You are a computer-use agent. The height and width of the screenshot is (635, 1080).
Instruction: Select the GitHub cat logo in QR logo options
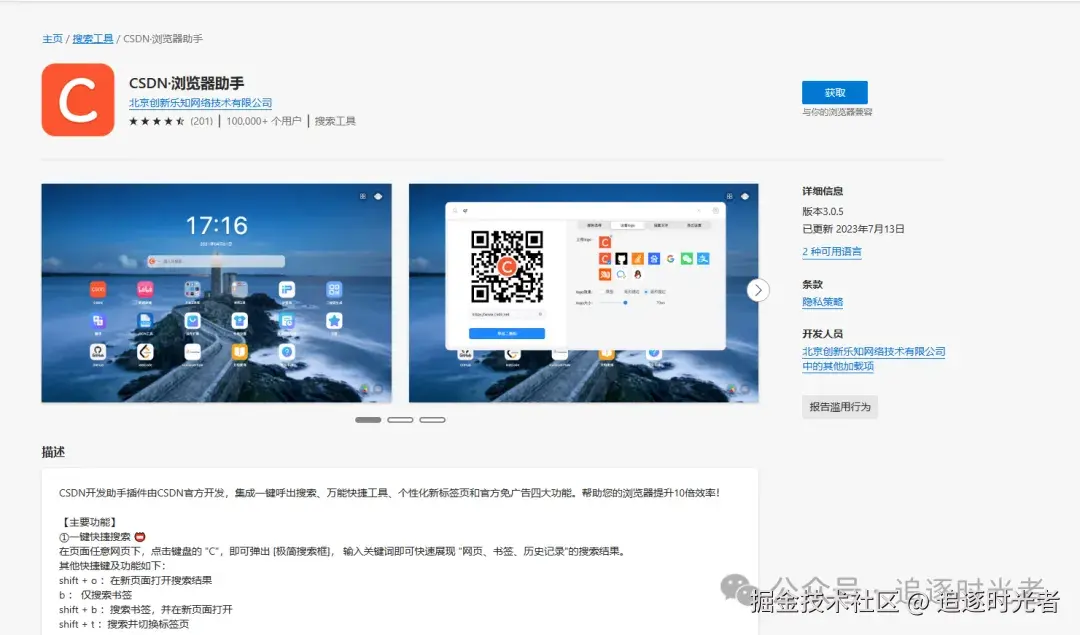point(622,259)
